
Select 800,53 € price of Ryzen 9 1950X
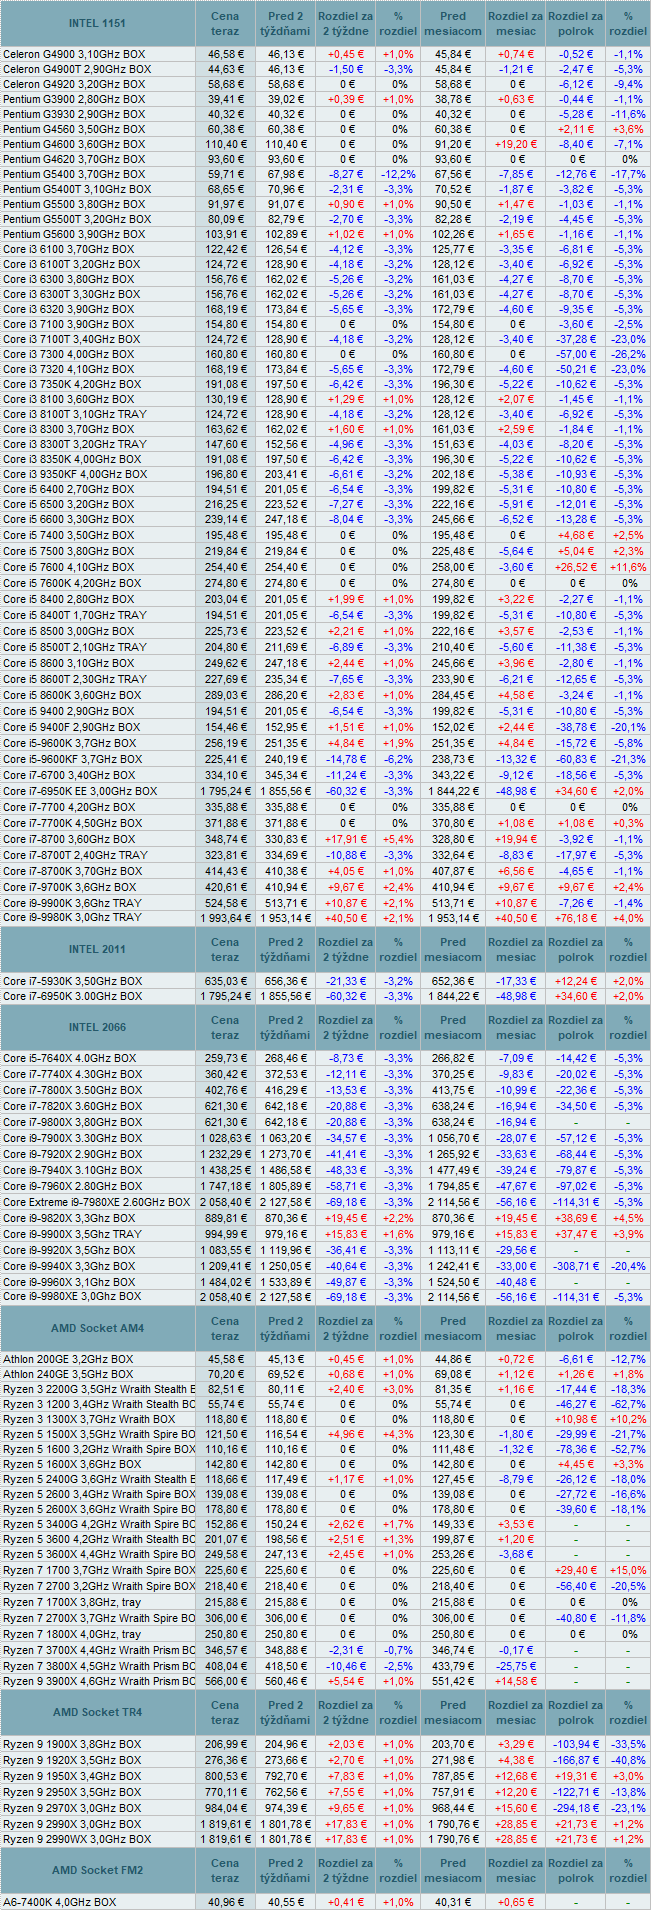coord(226,1775)
